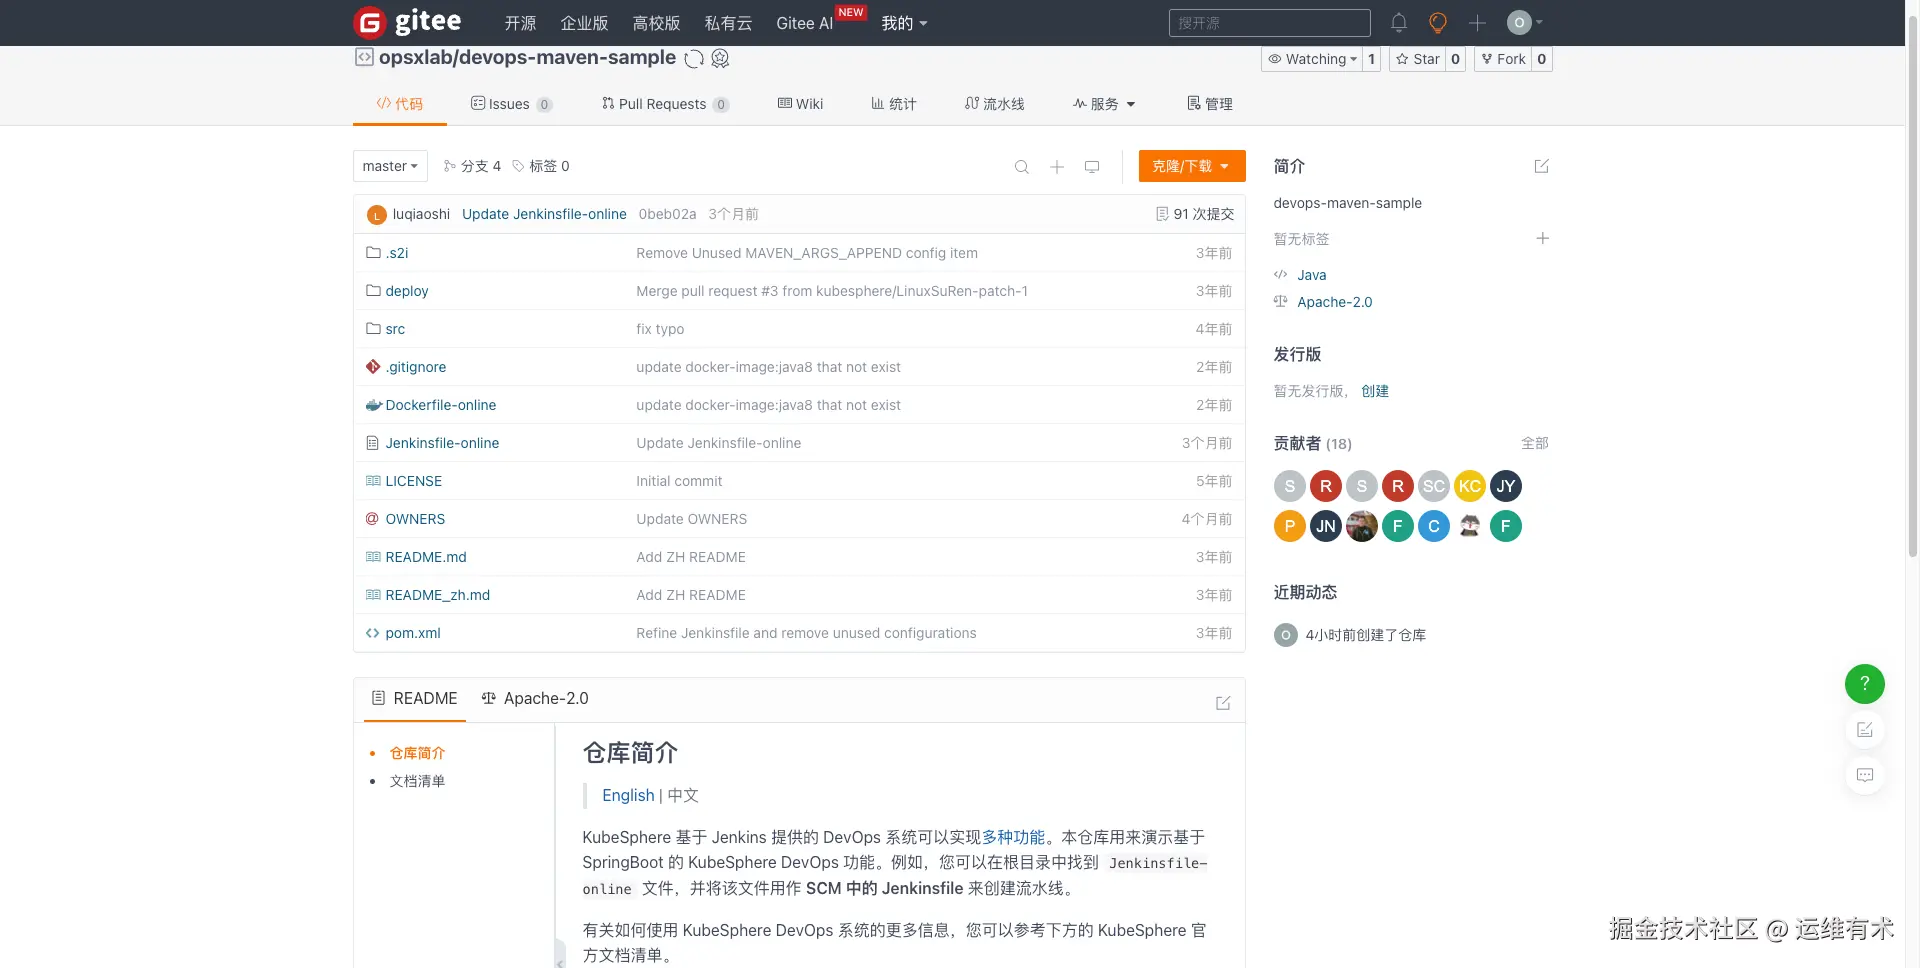Open contributor avatar JY
1920x968 pixels.
[x=1506, y=486]
